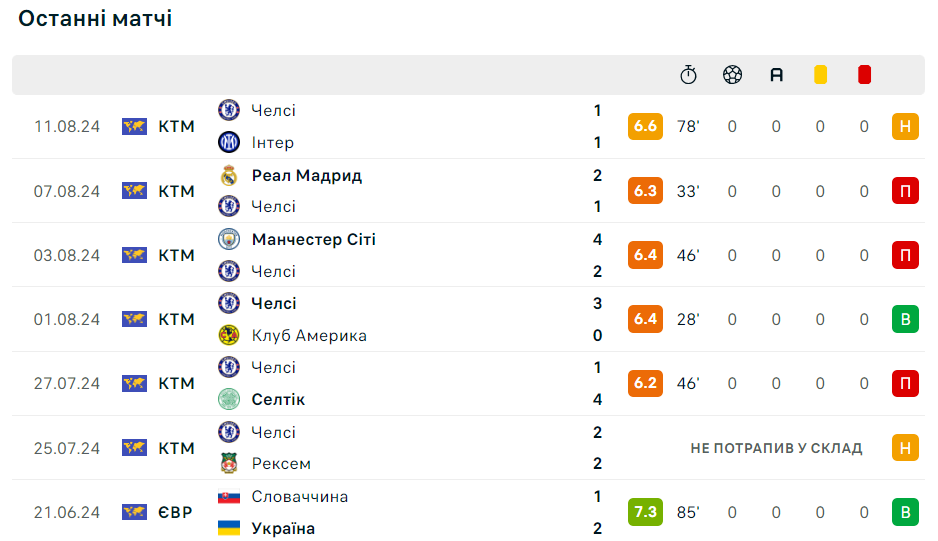Click the Wrexham club crest

point(229,463)
